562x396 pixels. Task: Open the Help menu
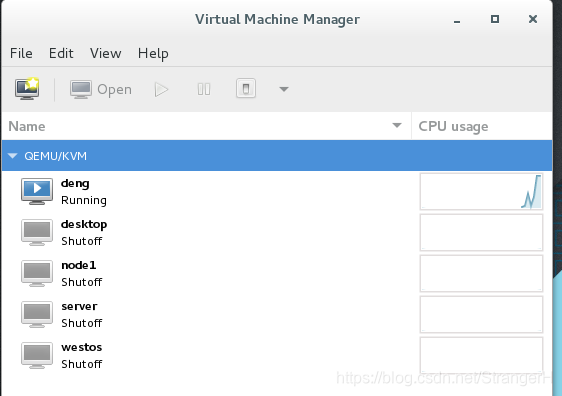coord(153,54)
